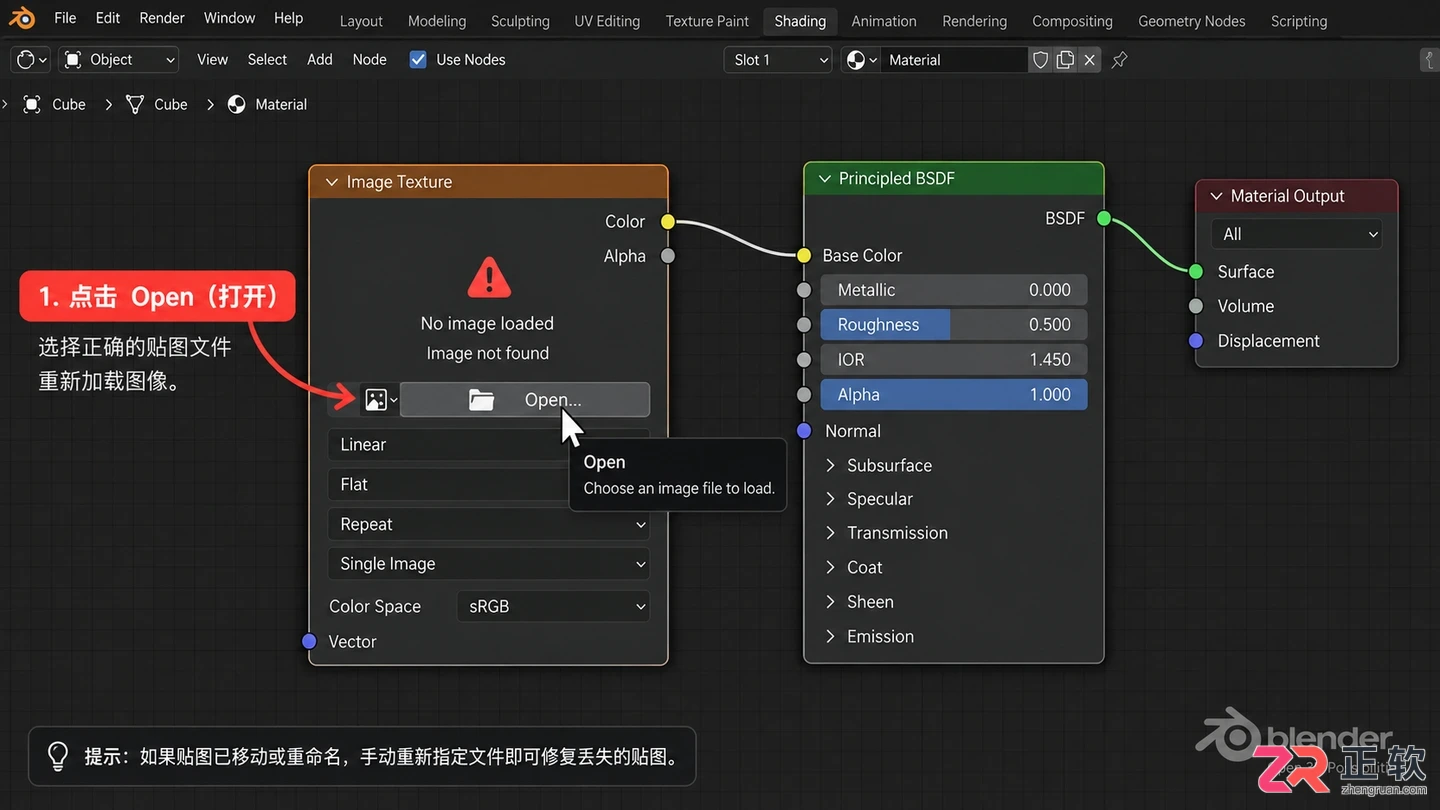Click the Color output socket

[668, 222]
